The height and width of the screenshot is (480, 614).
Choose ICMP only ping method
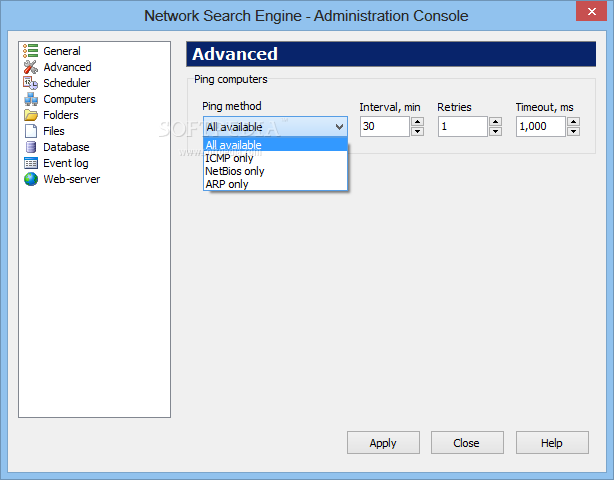pyautogui.click(x=275, y=158)
